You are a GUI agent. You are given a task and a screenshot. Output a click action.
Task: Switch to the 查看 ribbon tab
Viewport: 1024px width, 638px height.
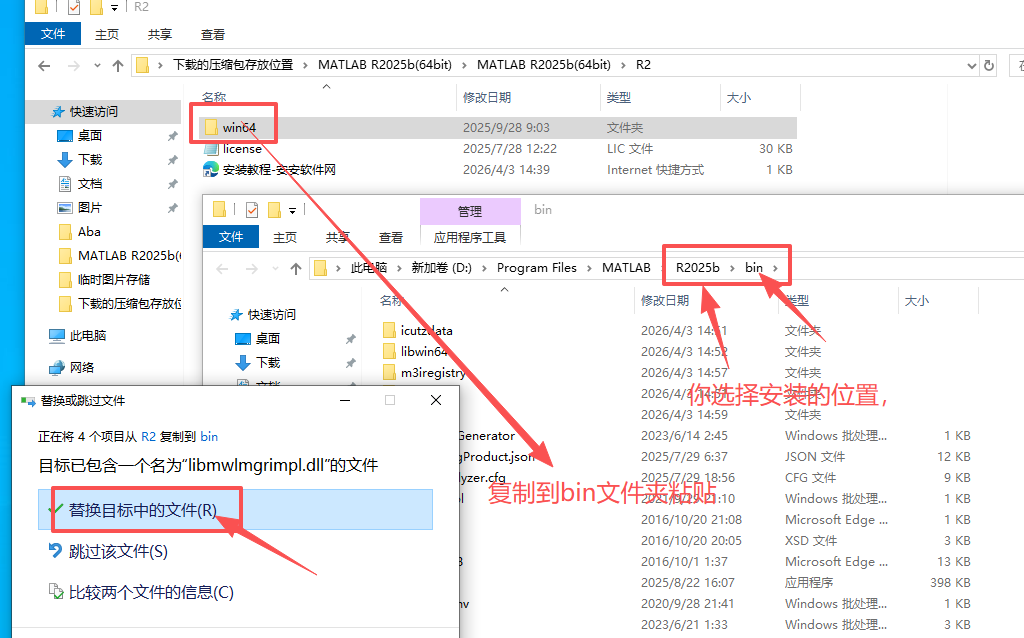tap(211, 33)
